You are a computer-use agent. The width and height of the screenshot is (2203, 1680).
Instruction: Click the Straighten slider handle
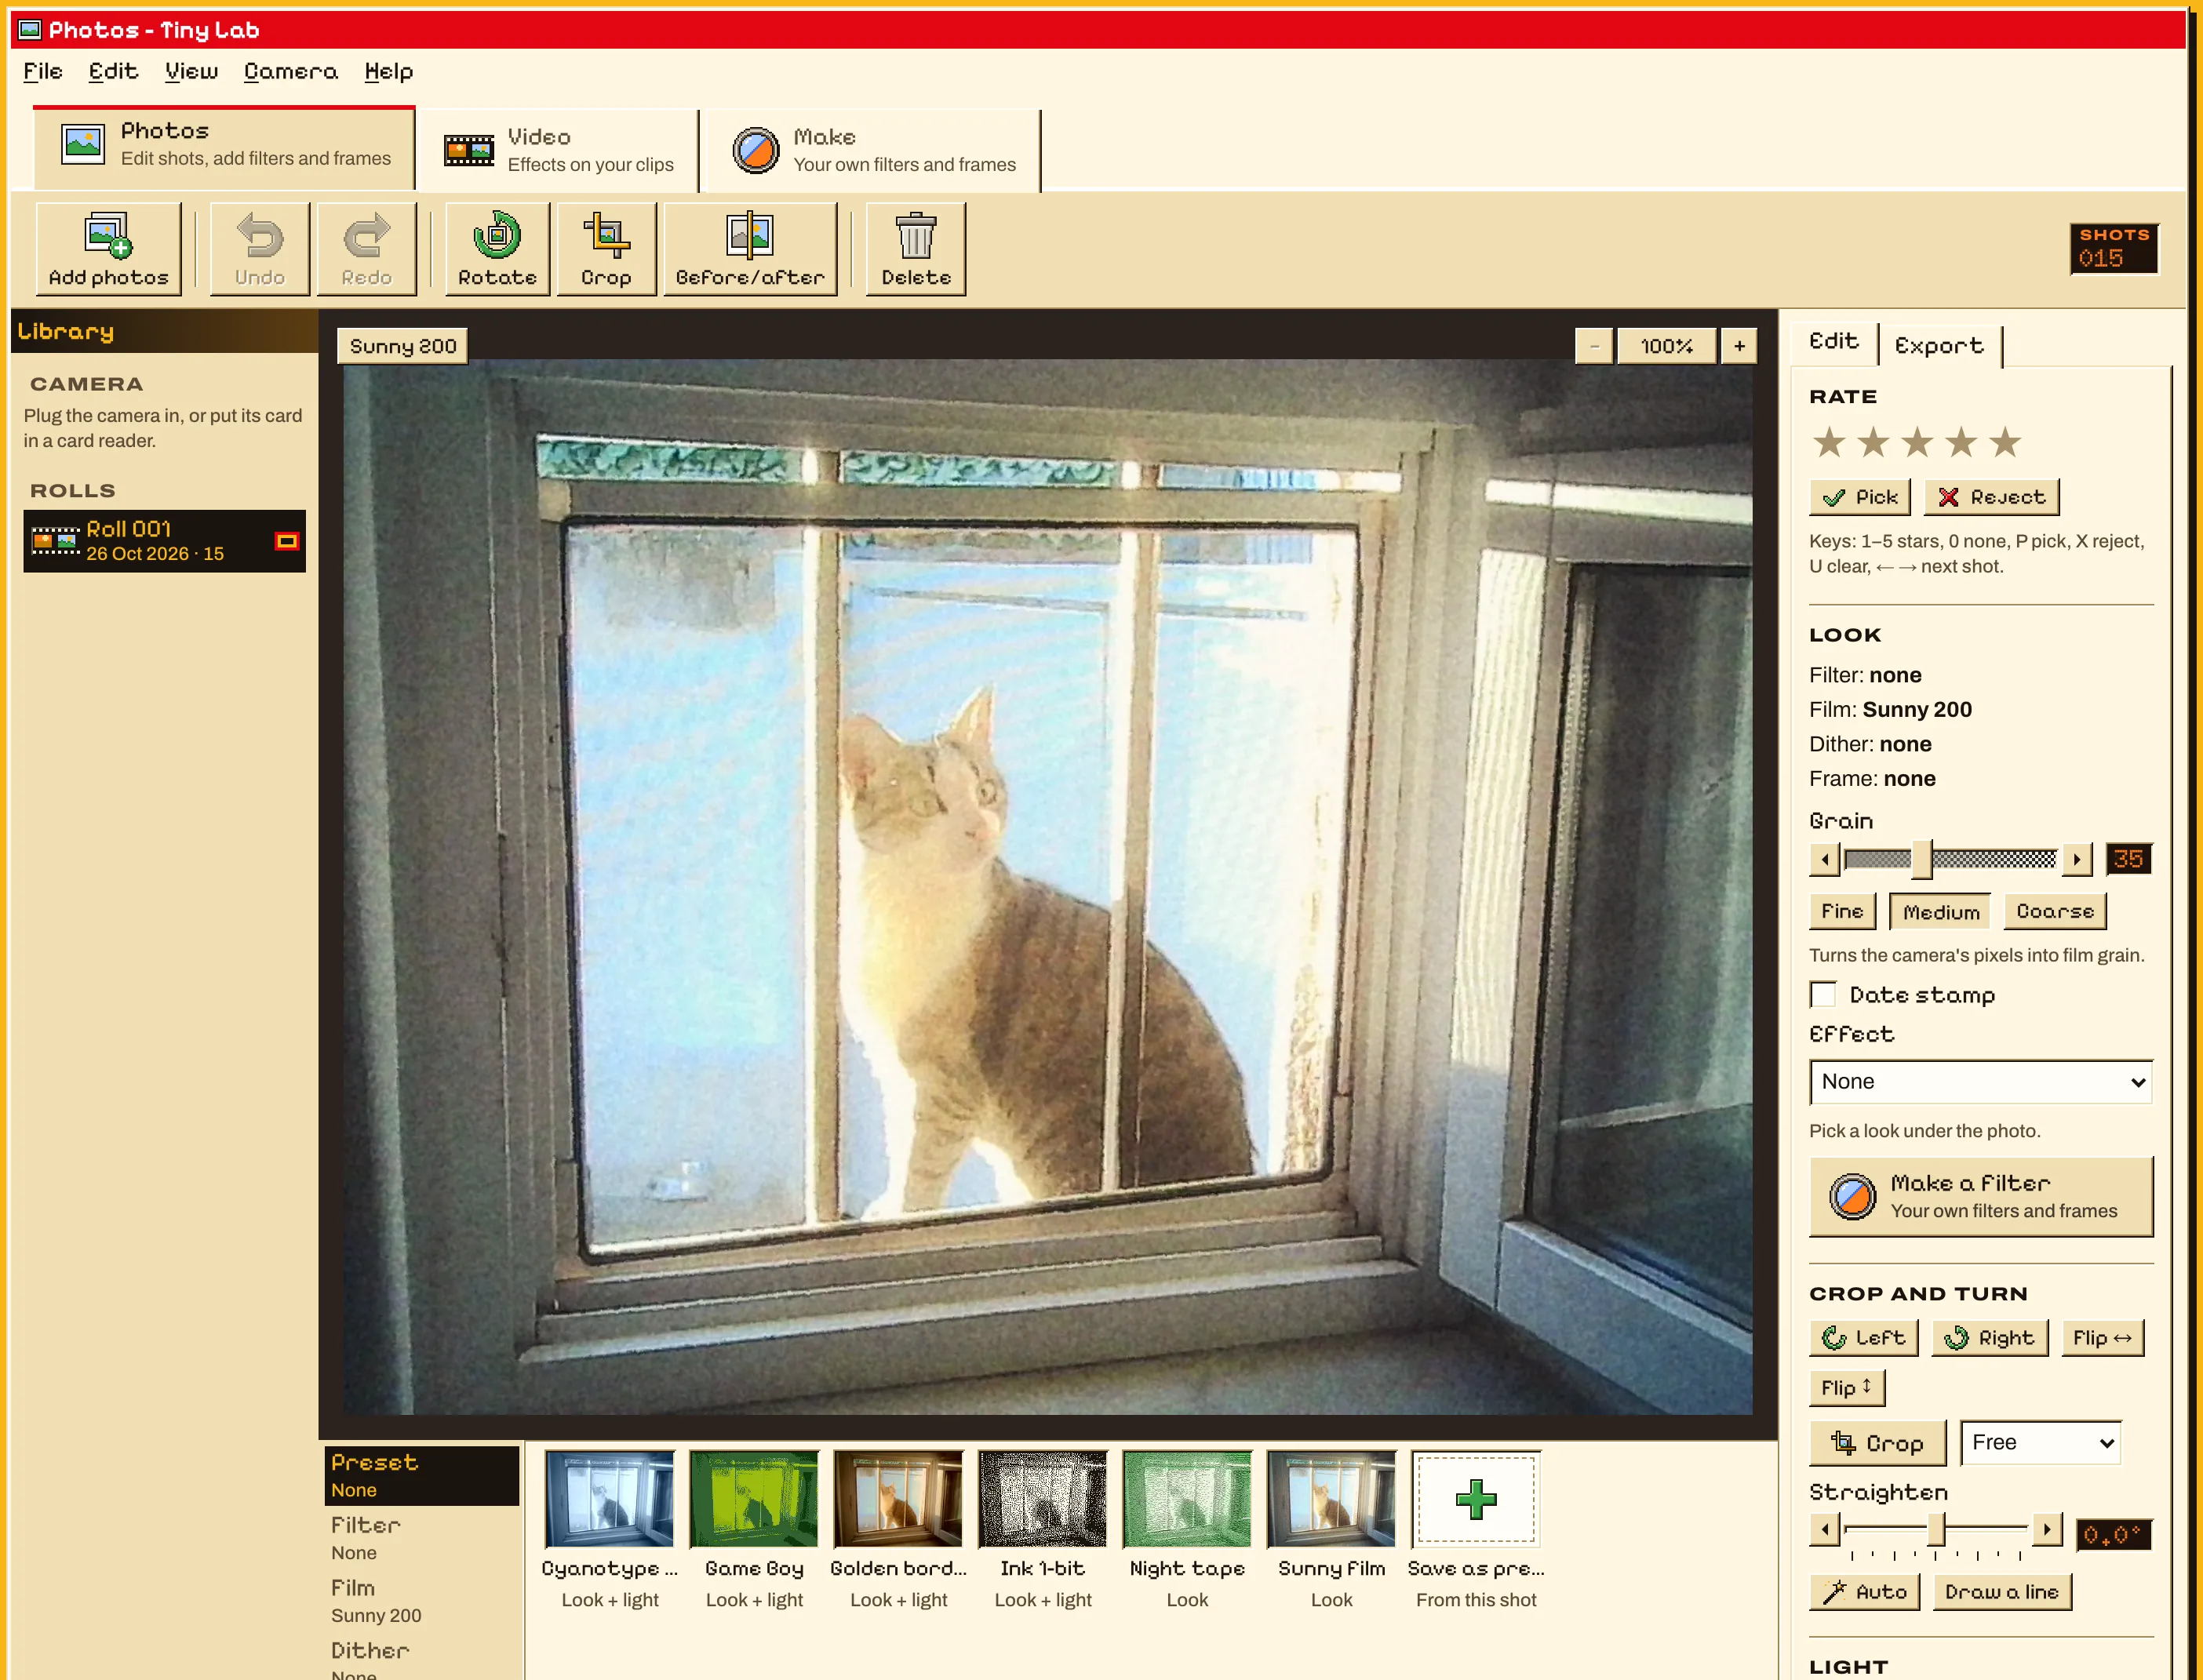point(1936,1529)
